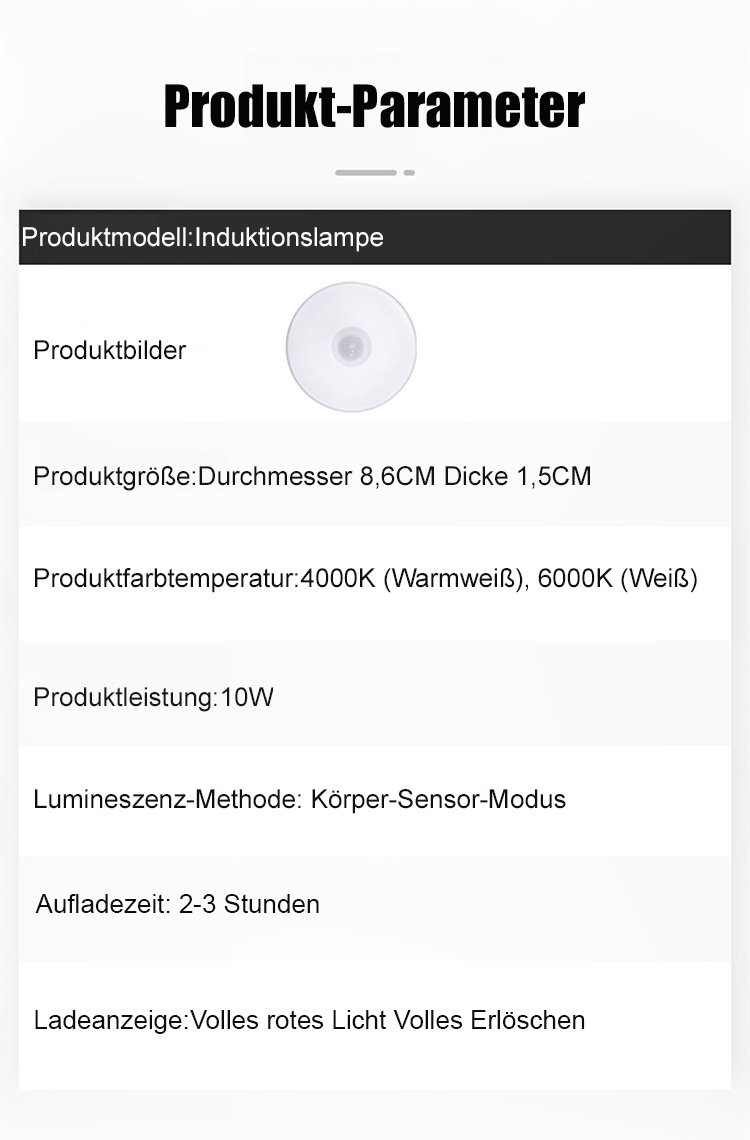Click the motion sensor at the lamp's center
The width and height of the screenshot is (750, 1140).
coord(351,346)
